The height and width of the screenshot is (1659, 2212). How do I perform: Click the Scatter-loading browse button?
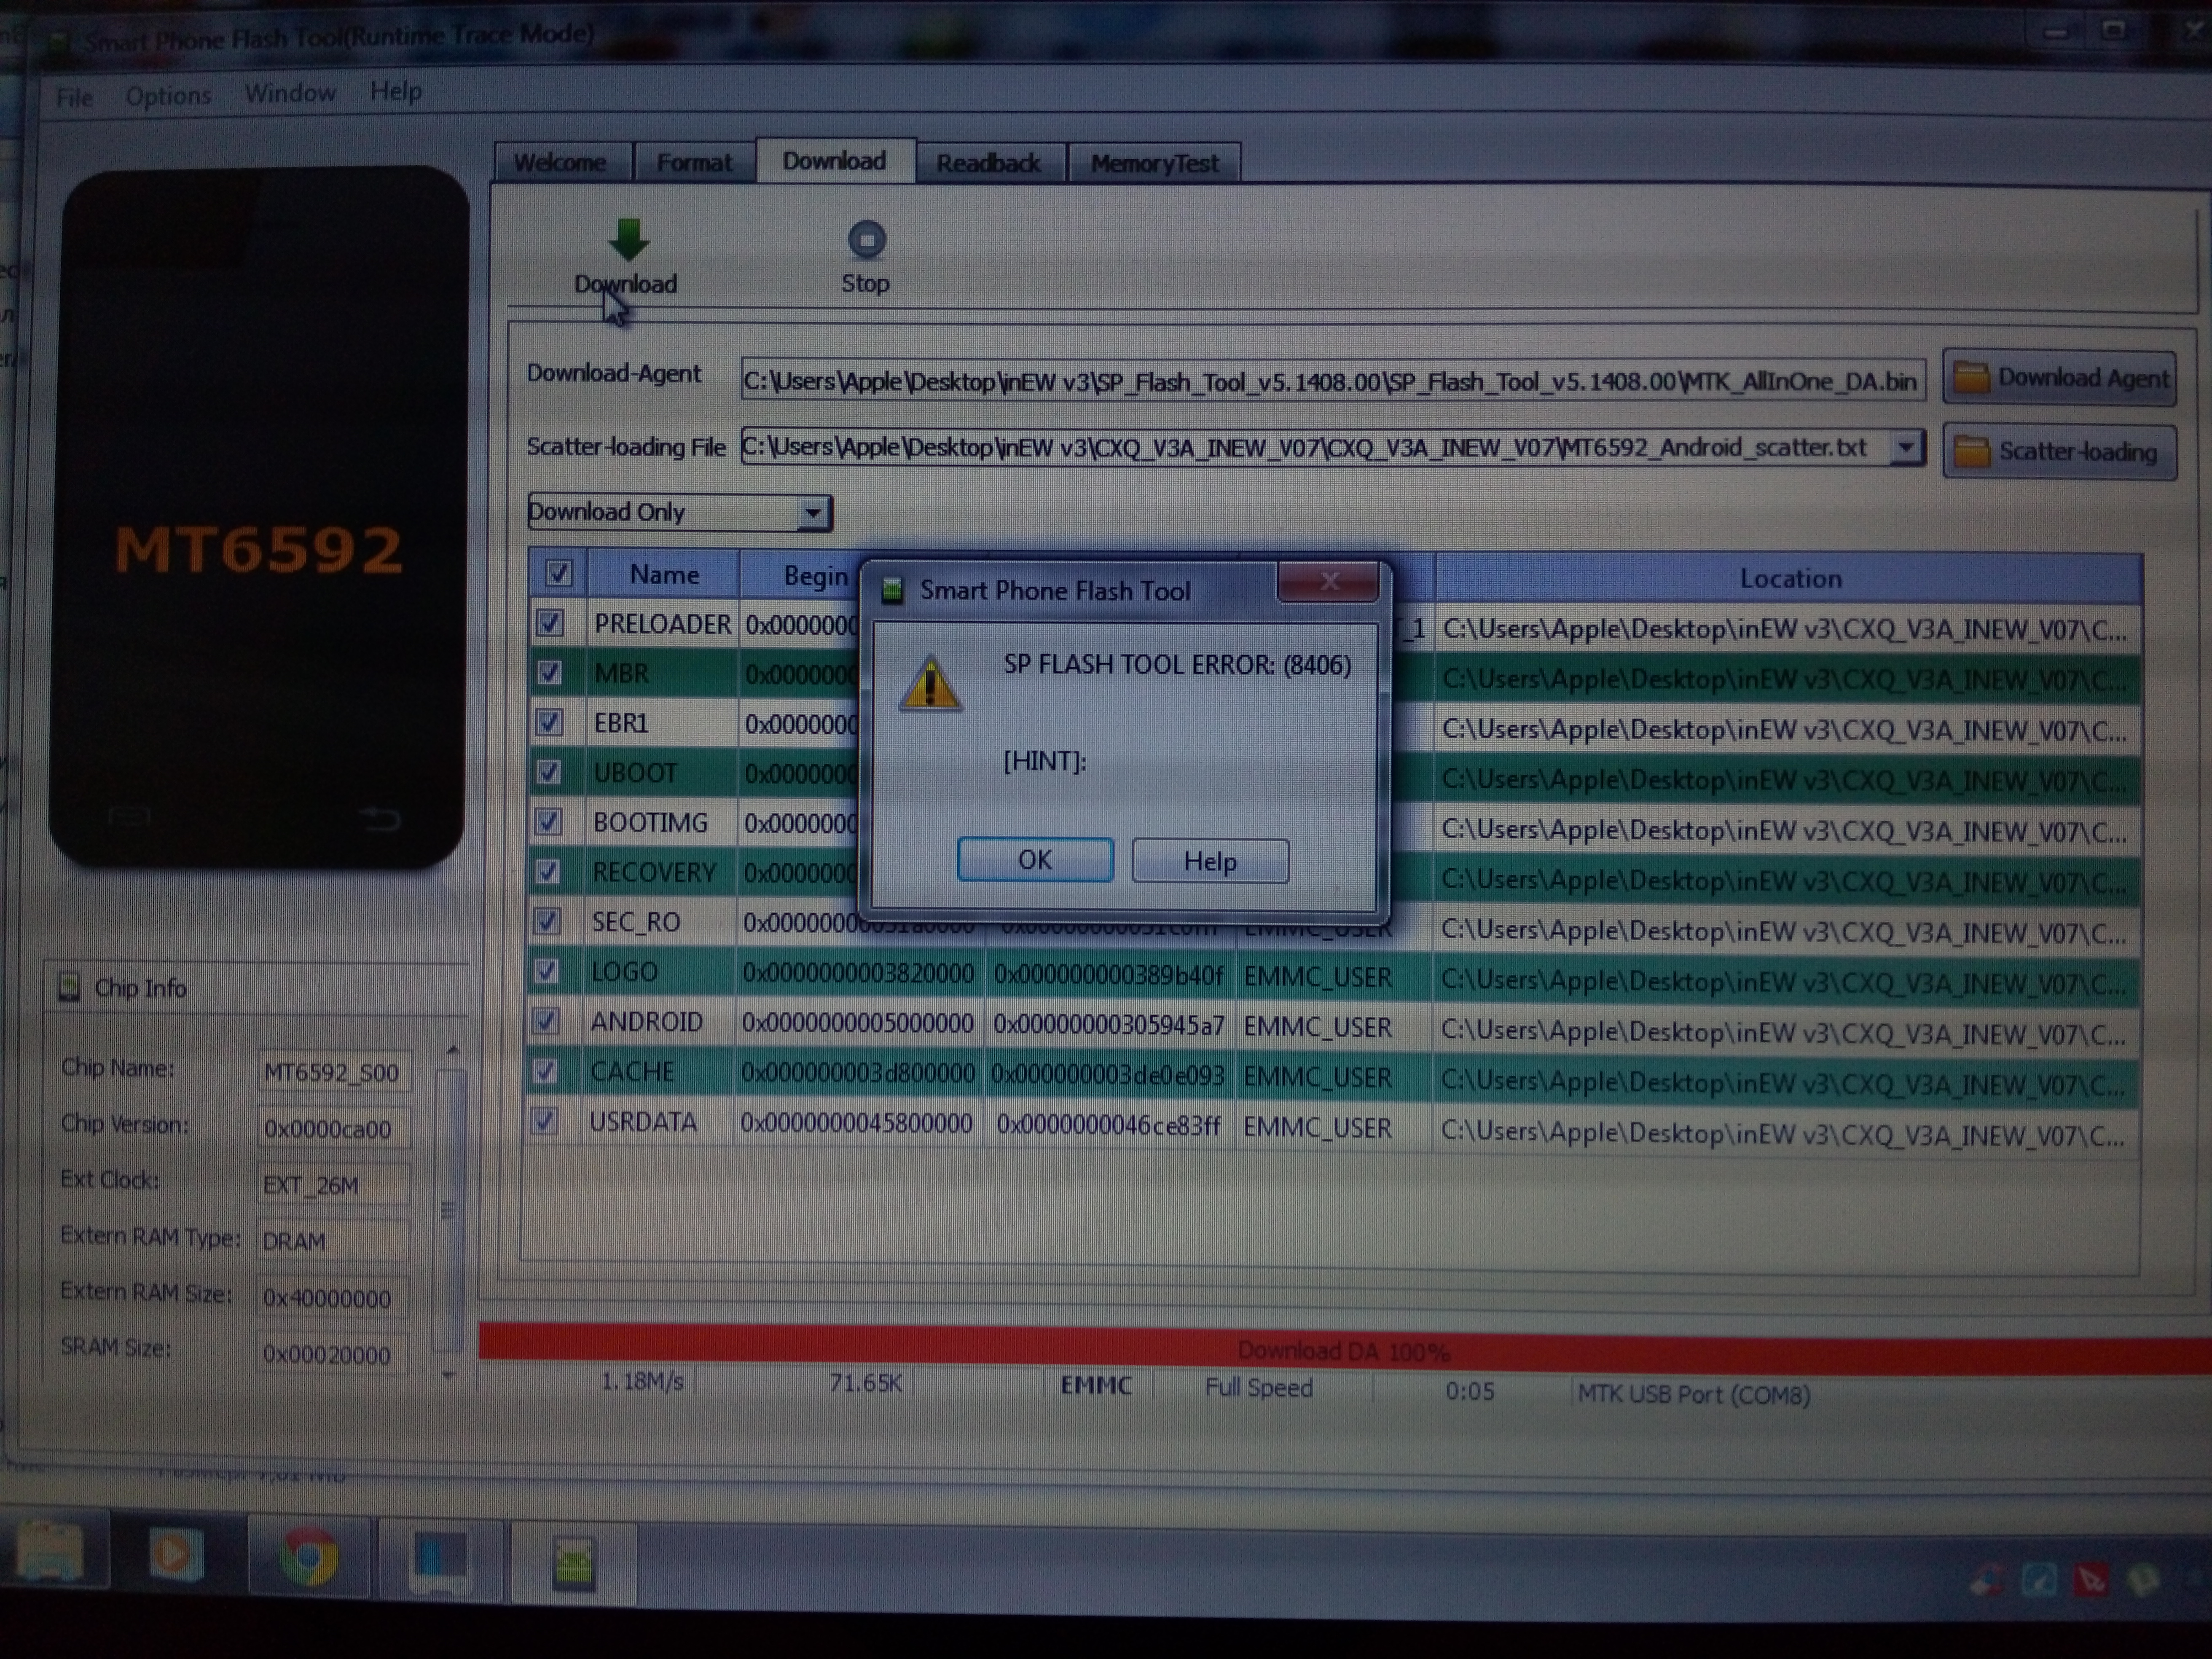pos(2059,452)
